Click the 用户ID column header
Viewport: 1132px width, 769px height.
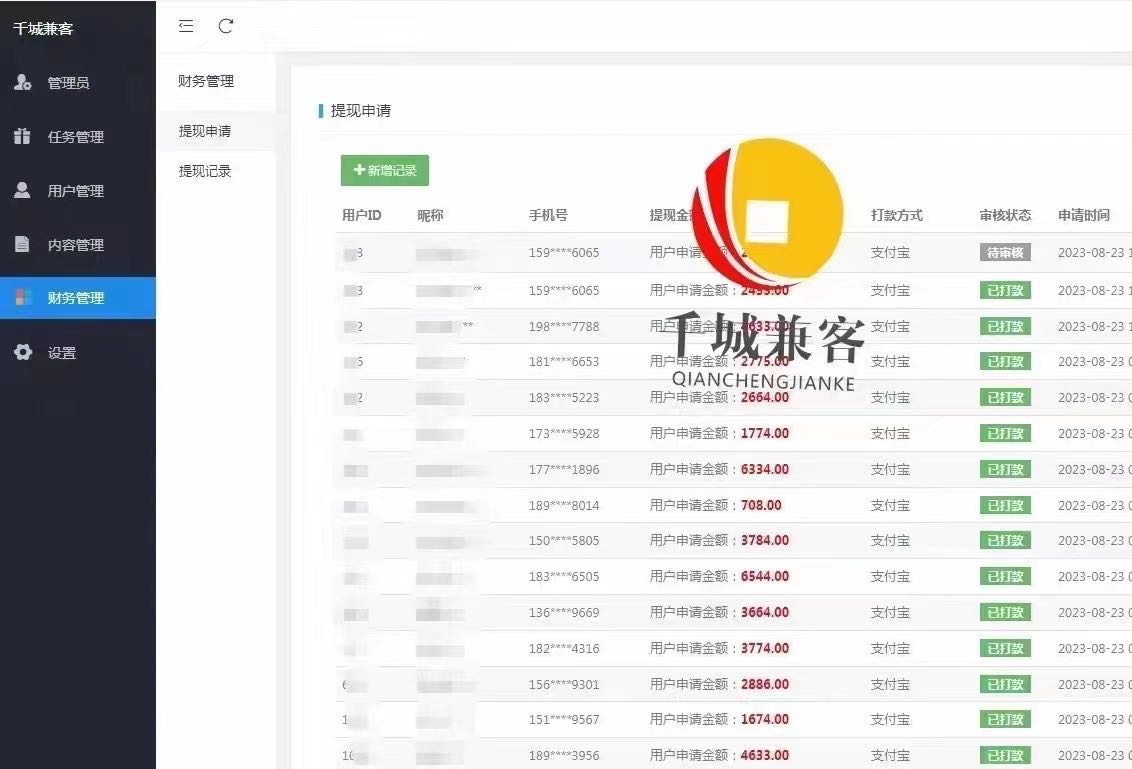pos(362,215)
